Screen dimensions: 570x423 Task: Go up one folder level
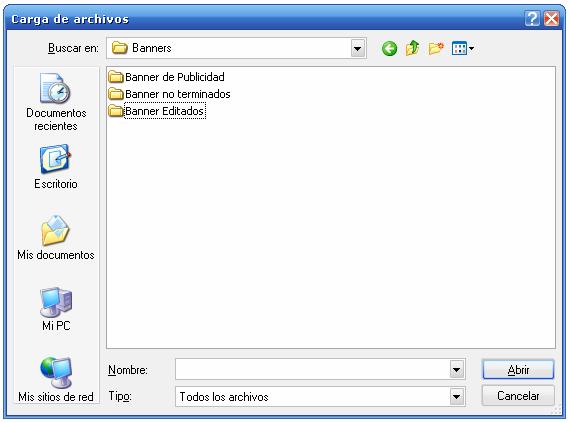(413, 48)
